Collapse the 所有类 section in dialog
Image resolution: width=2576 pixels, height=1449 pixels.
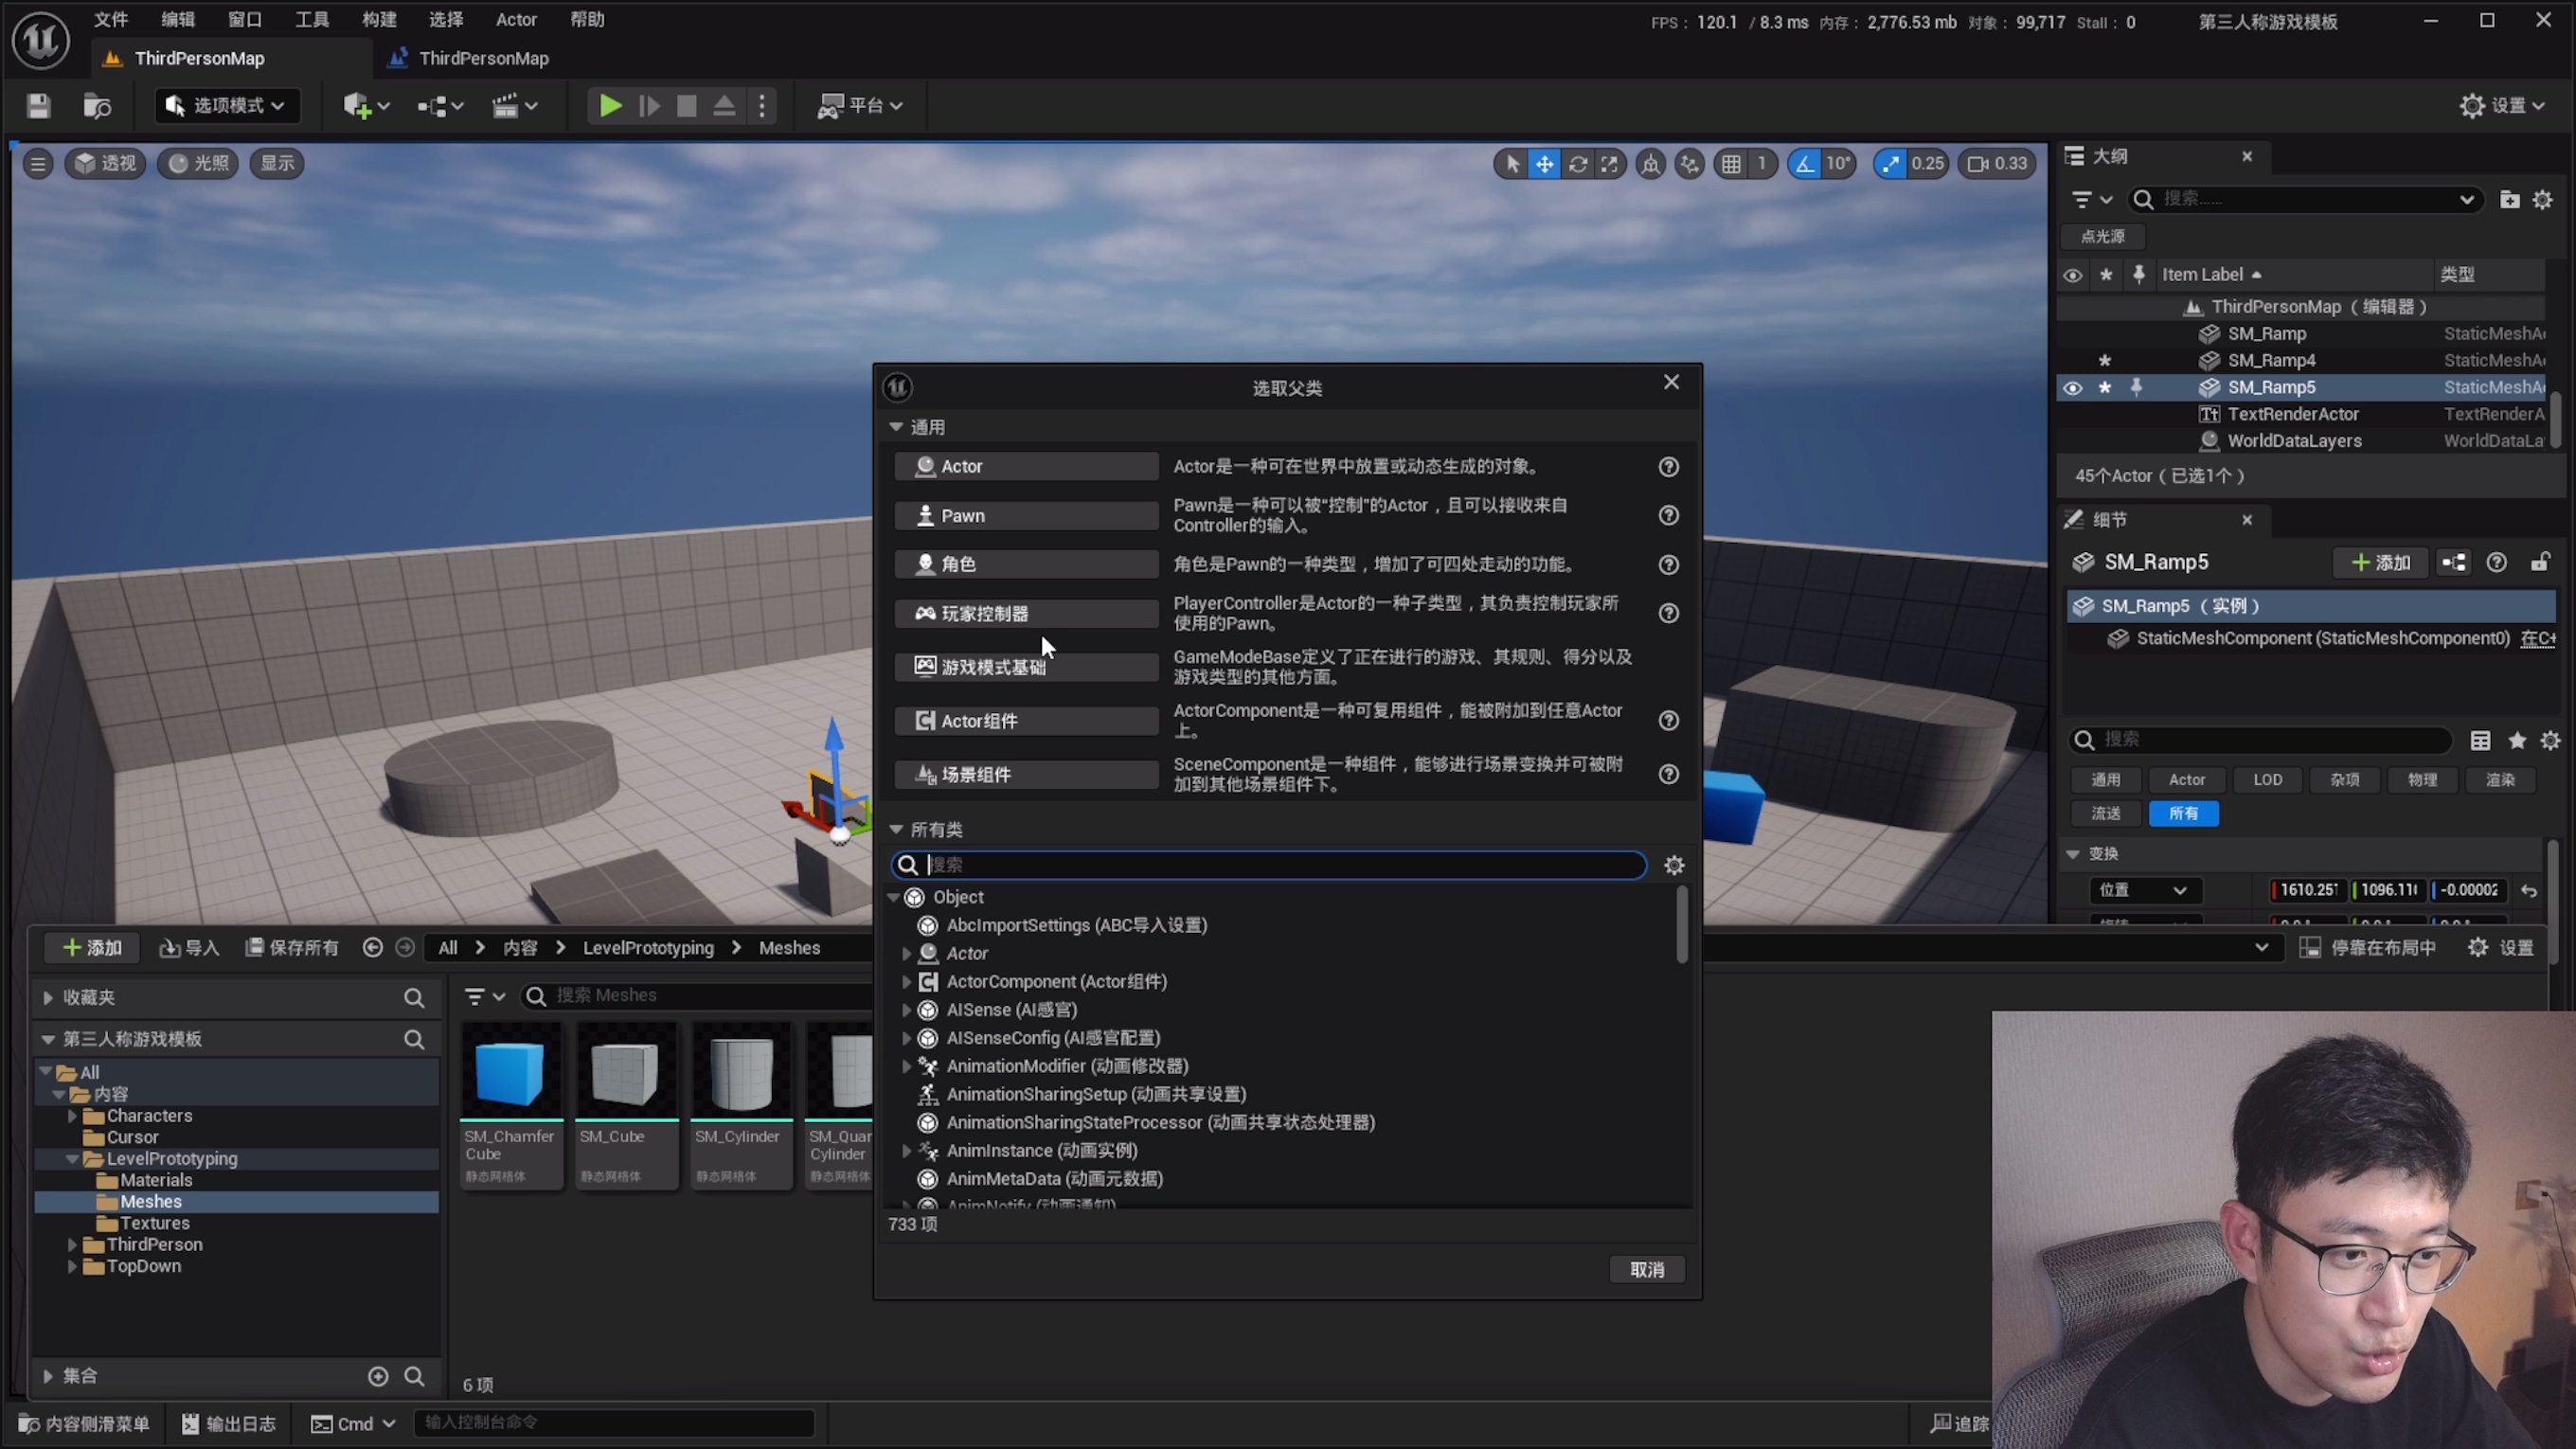(x=896, y=830)
